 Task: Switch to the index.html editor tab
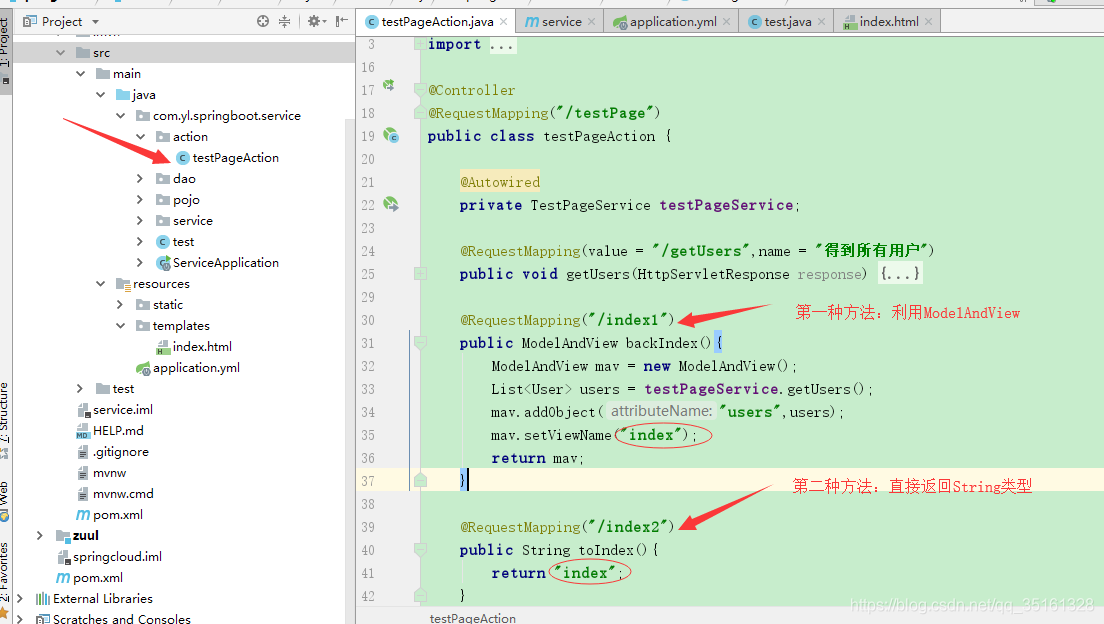tap(888, 22)
